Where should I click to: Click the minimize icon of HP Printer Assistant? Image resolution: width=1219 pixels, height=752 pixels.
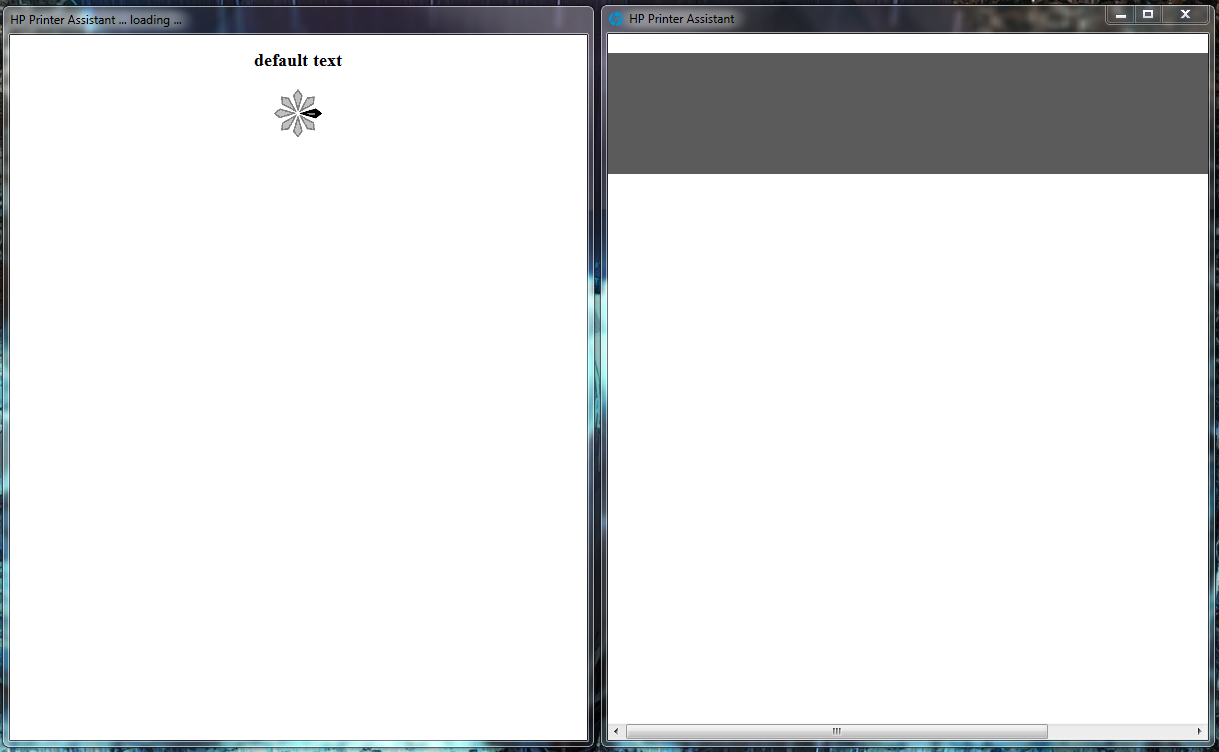click(1119, 14)
